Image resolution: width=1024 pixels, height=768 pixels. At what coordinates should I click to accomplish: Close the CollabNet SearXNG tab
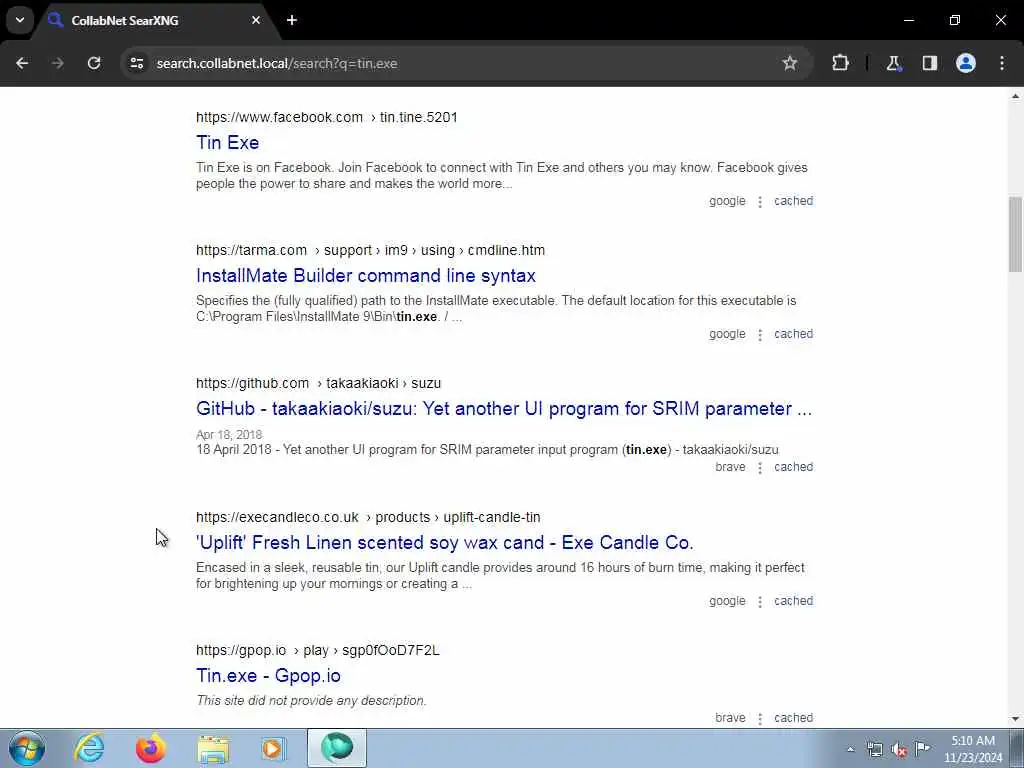pyautogui.click(x=256, y=20)
